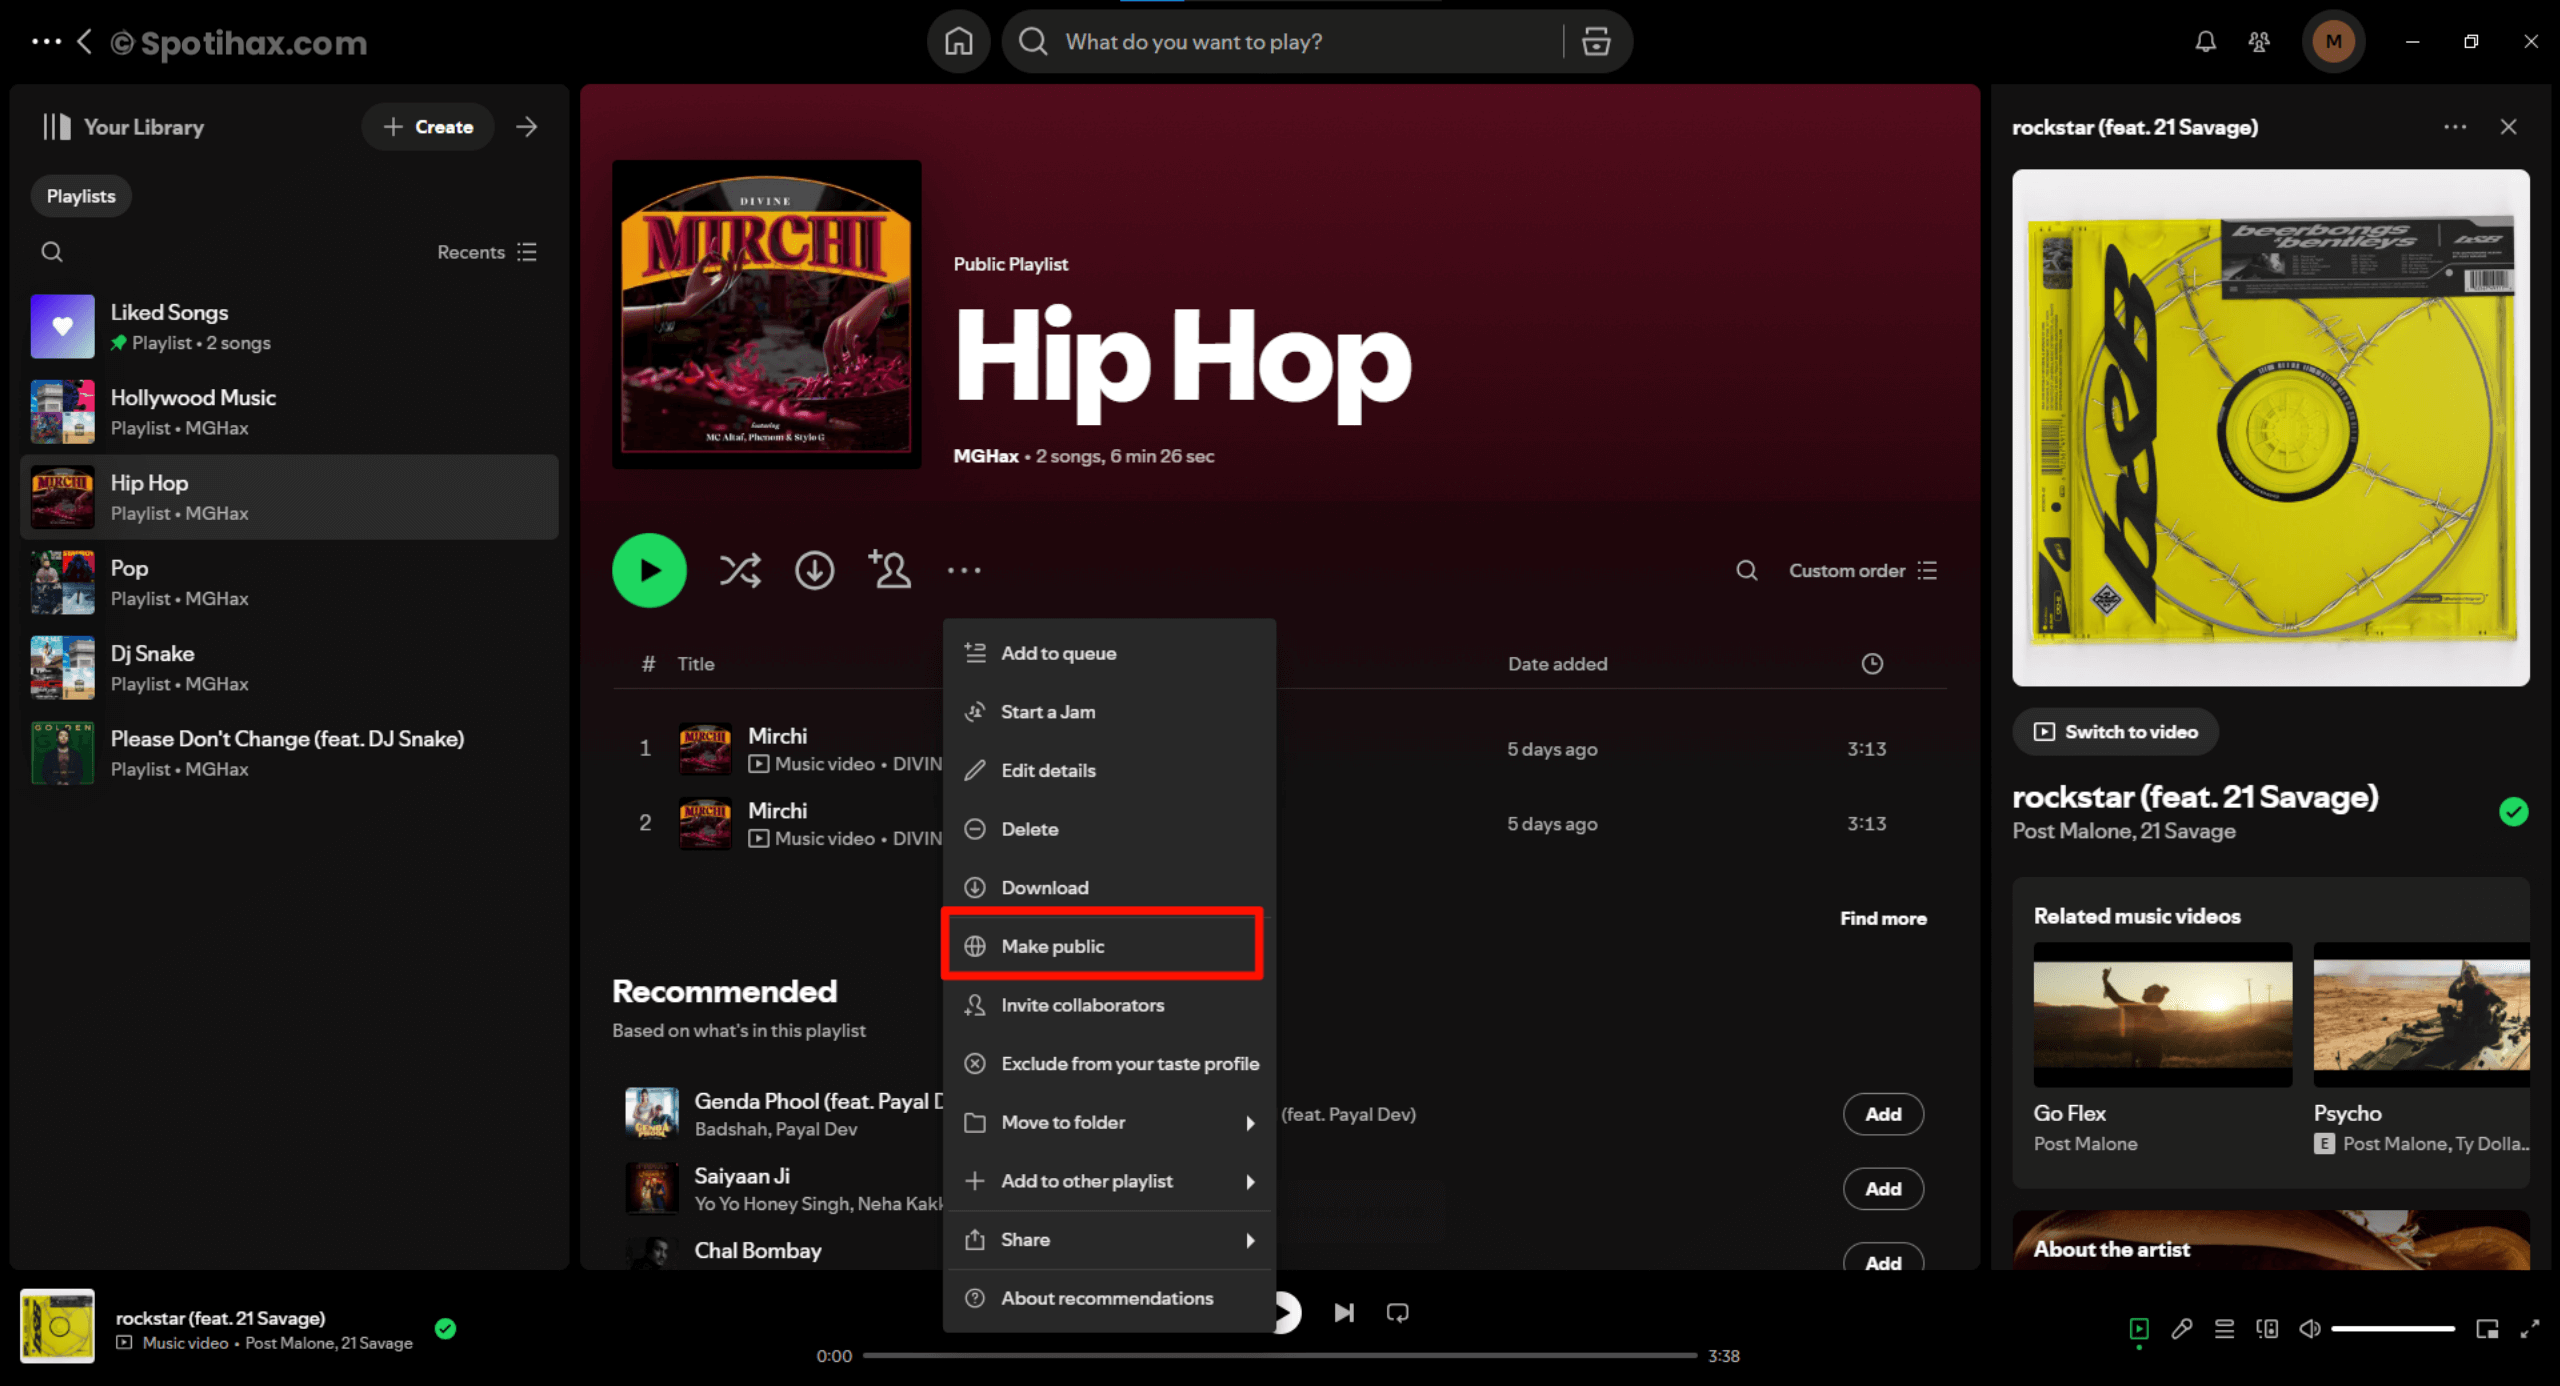Seek on the playback progress bar
The image size is (2560, 1386).
point(1280,1356)
